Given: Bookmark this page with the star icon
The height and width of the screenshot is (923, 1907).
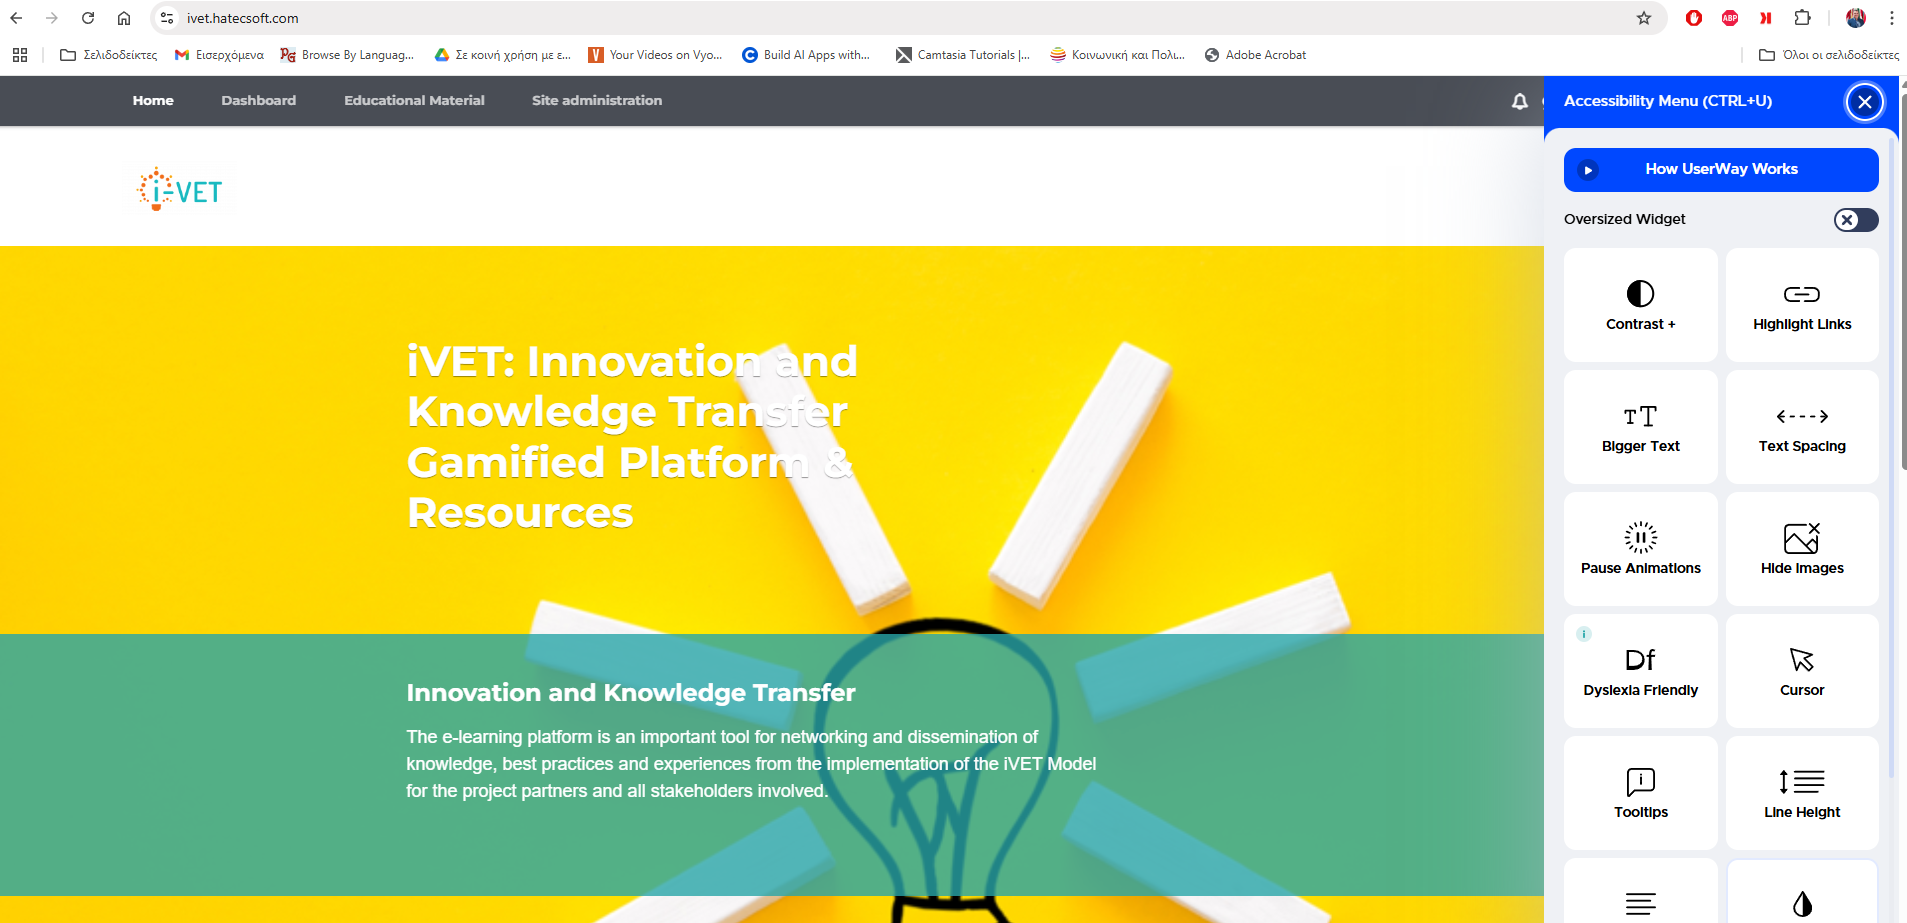Looking at the screenshot, I should (1644, 18).
